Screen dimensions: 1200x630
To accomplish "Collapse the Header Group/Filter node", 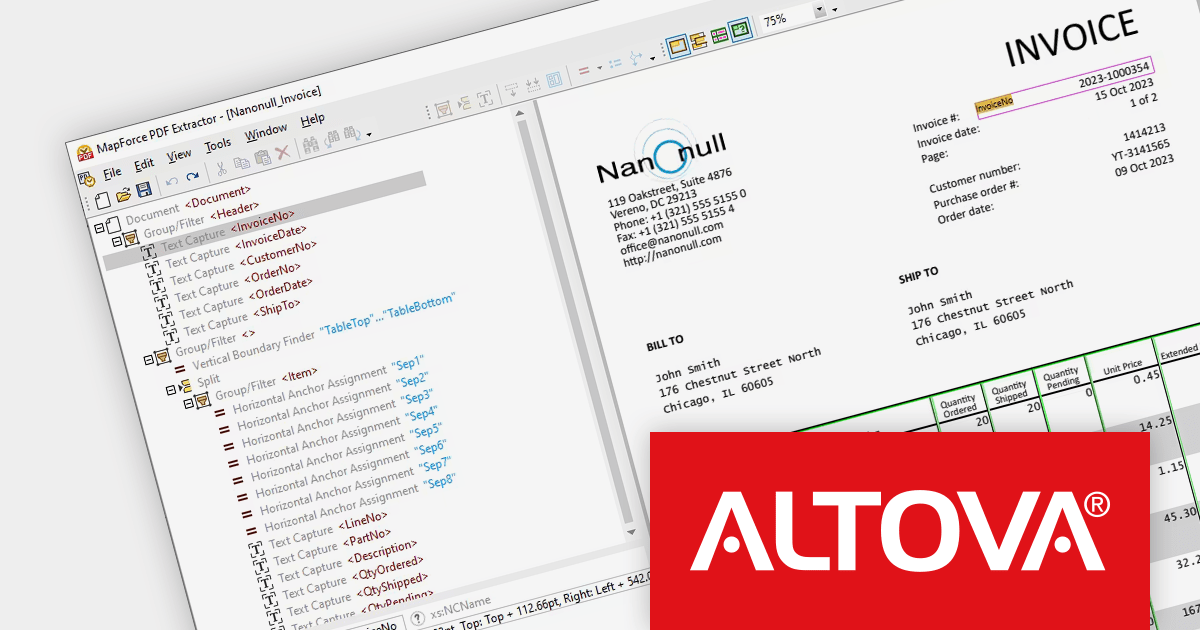I will pos(117,241).
